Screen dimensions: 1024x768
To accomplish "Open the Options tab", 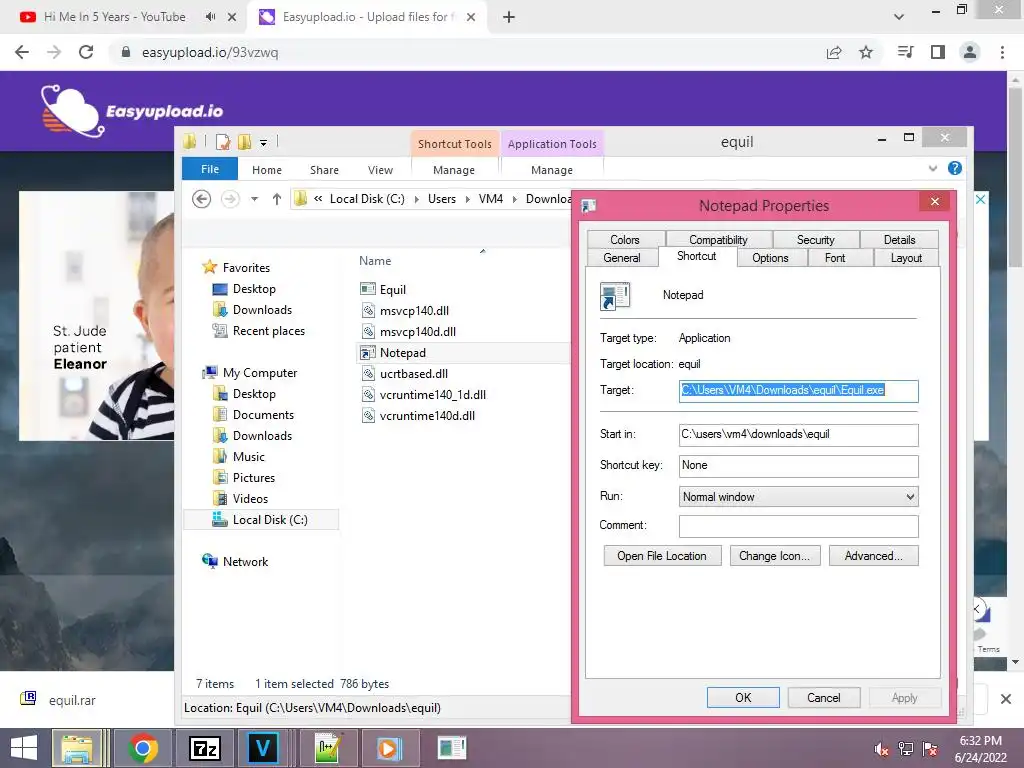I will [770, 257].
